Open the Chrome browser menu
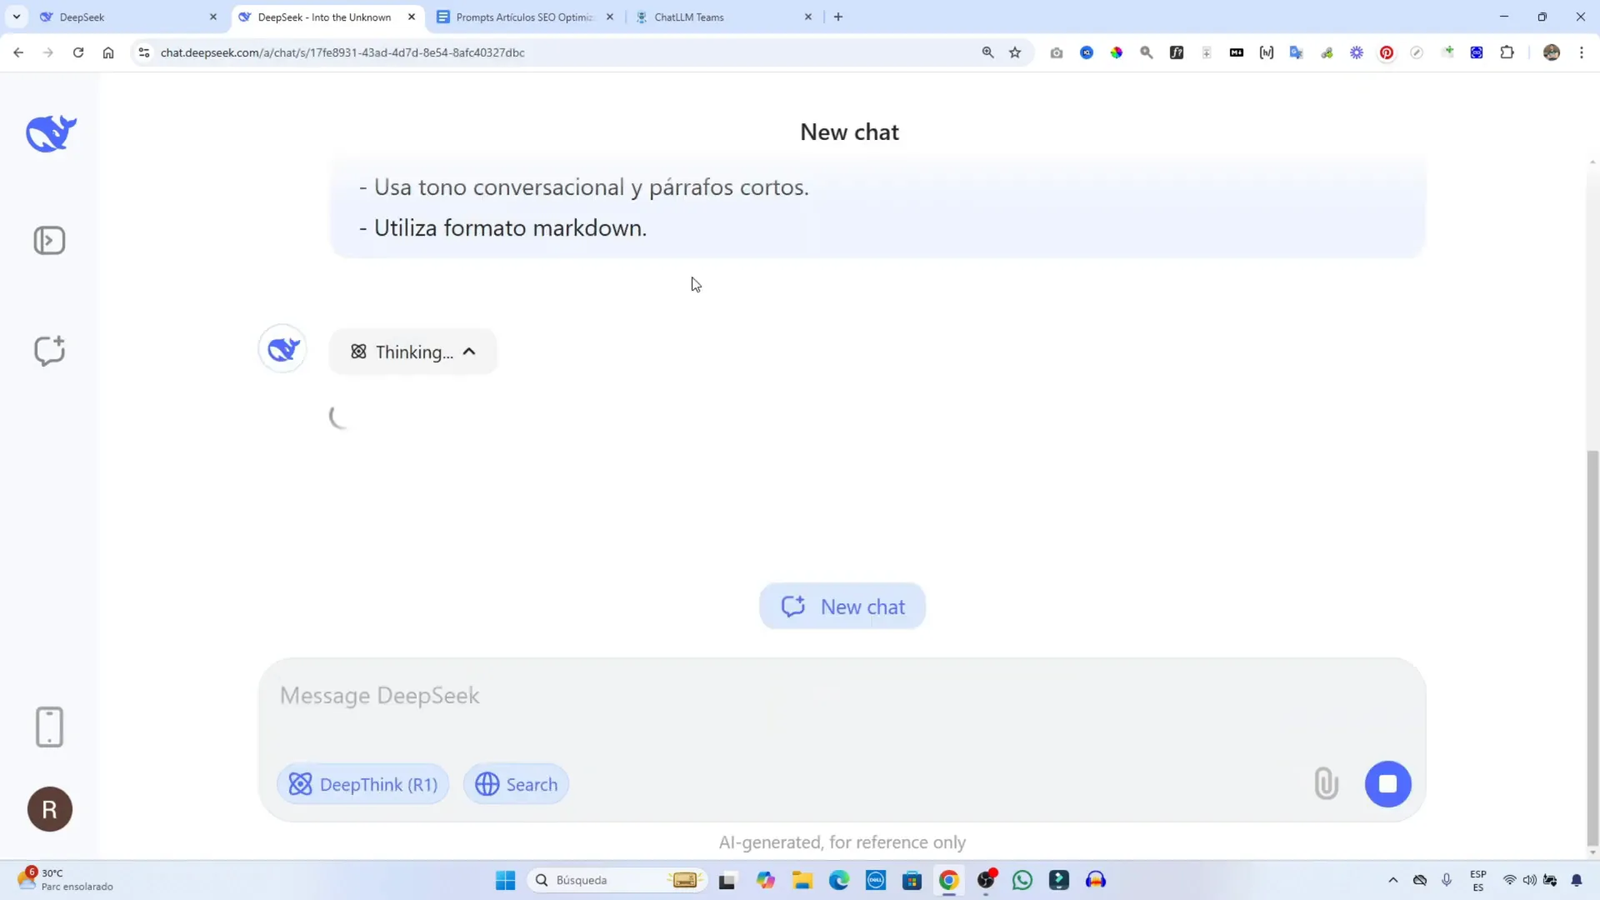This screenshot has width=1600, height=900. 1582,52
